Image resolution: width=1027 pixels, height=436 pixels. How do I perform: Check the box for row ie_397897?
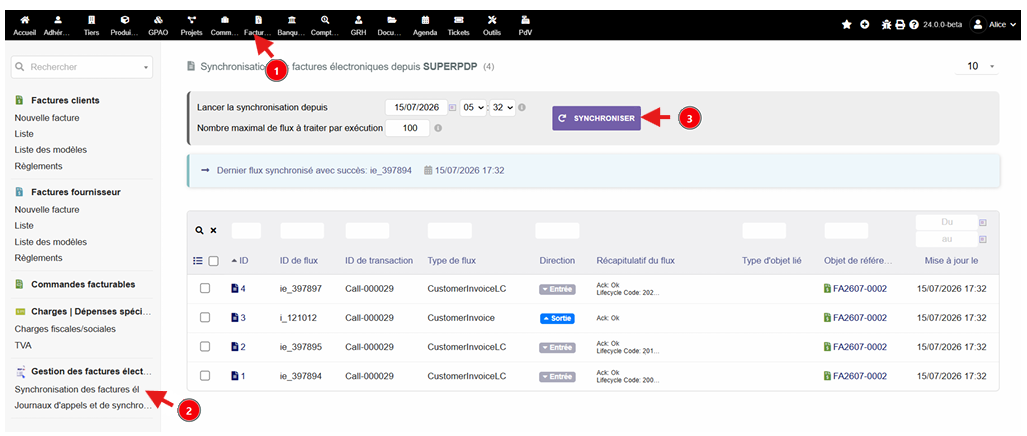(x=205, y=288)
